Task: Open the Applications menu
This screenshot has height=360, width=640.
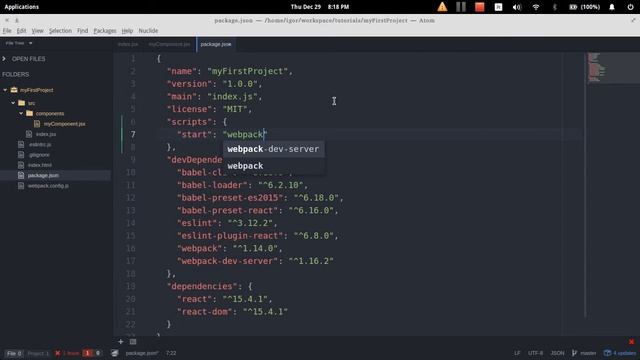Action: [x=22, y=7]
